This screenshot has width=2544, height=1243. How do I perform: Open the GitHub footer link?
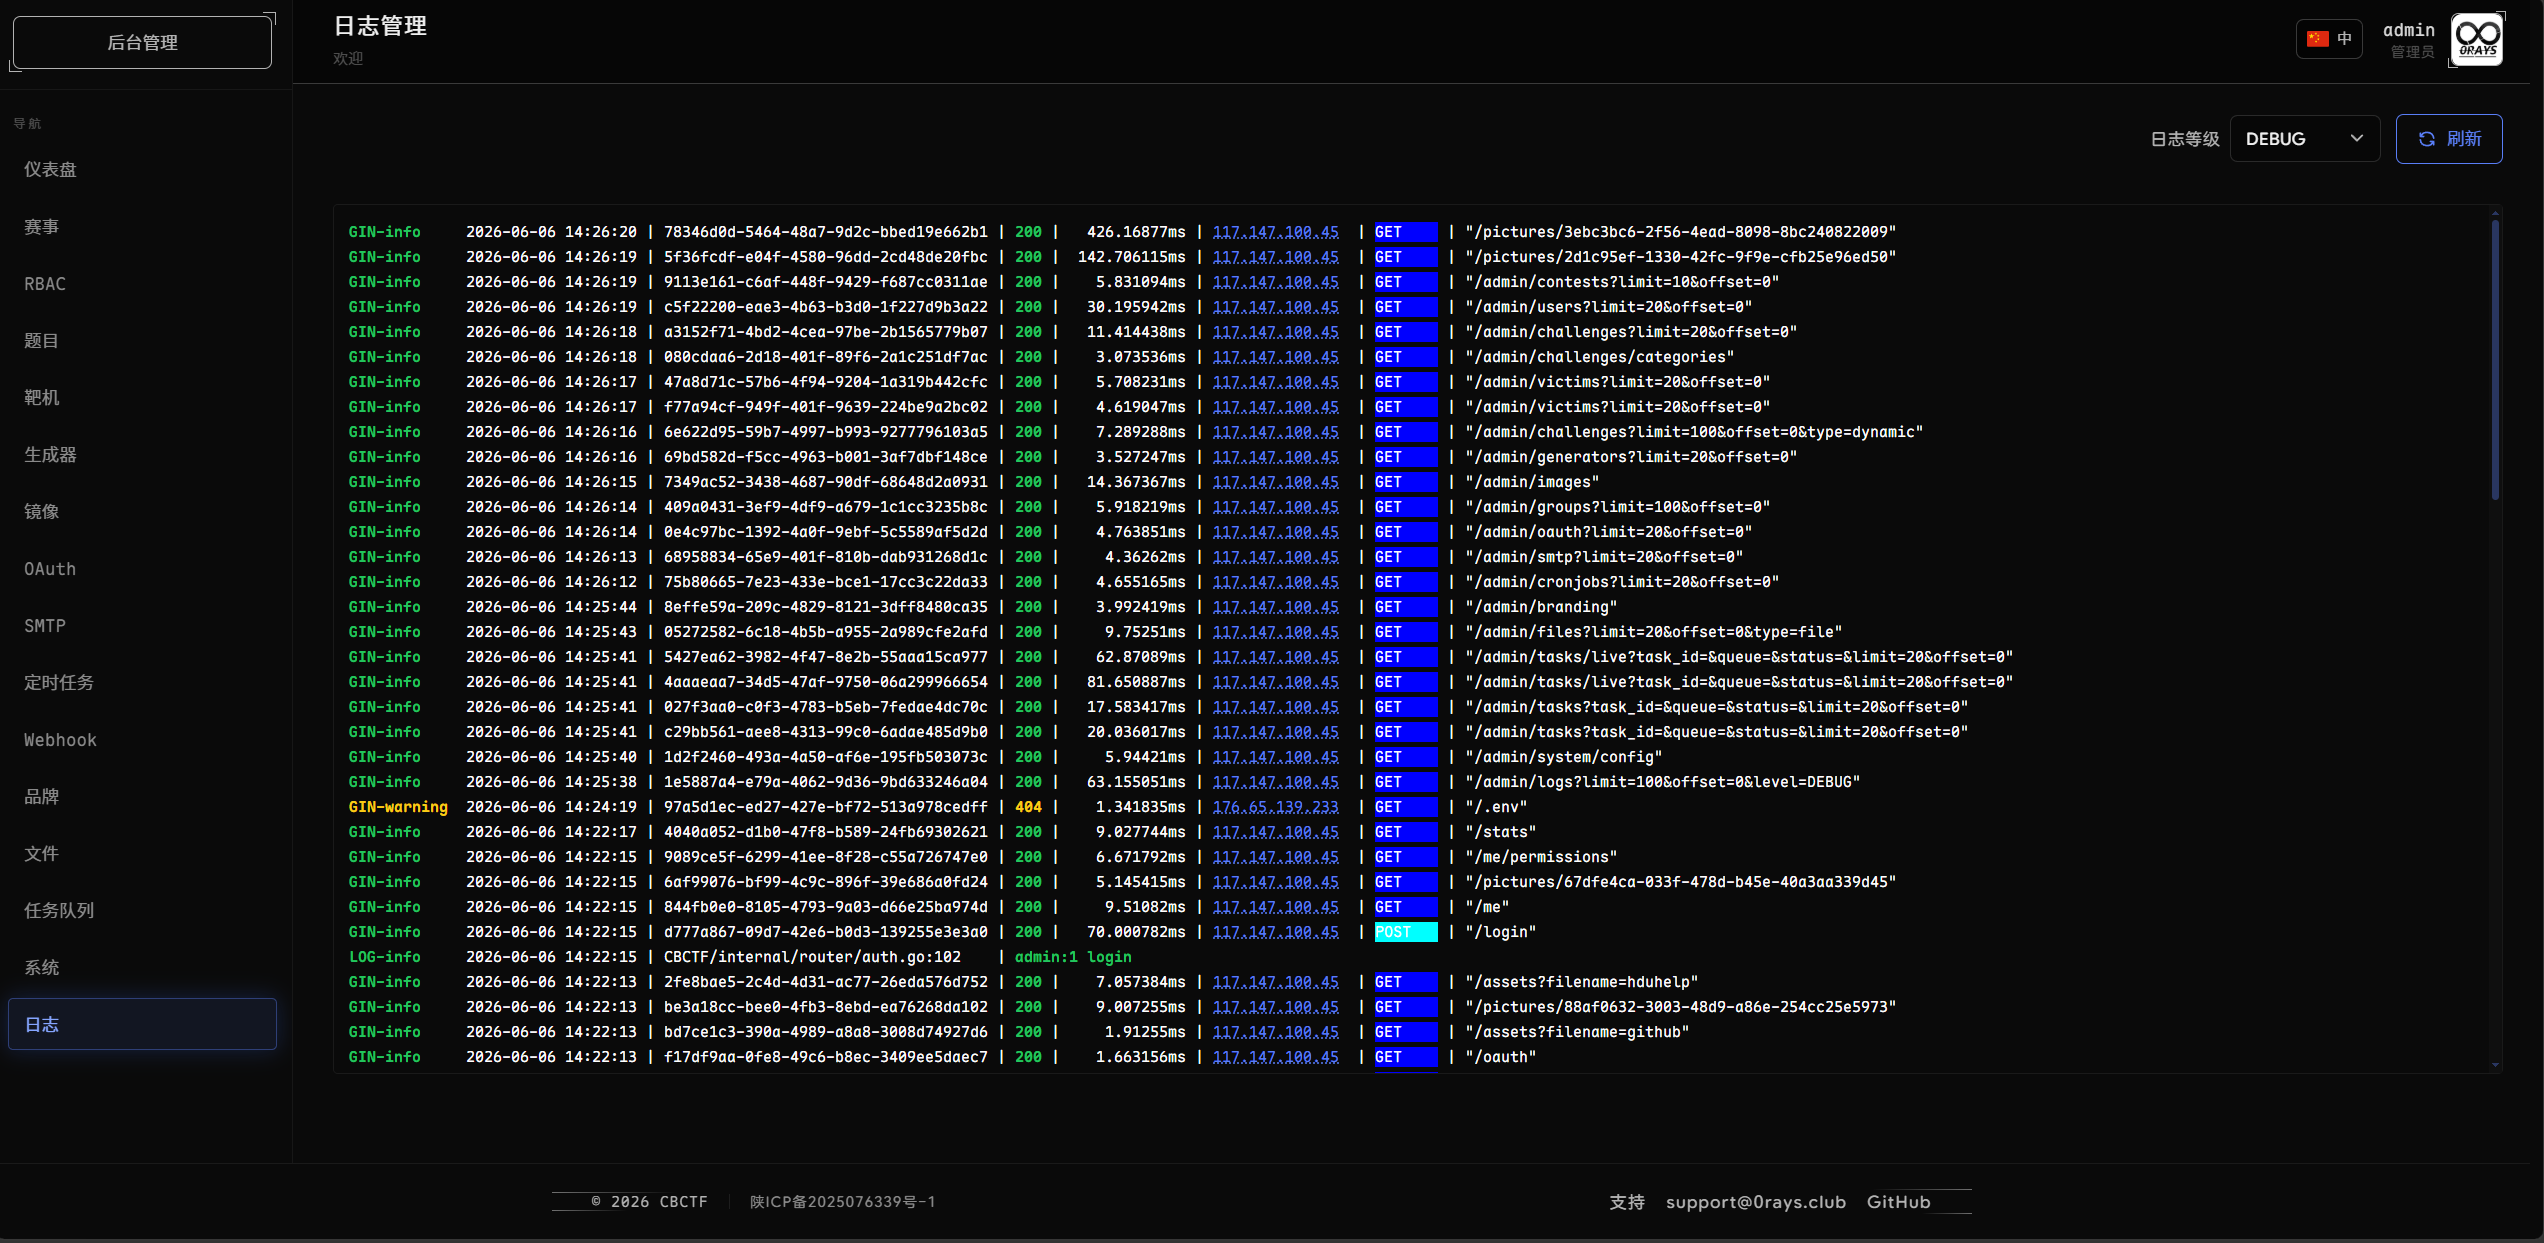coord(1898,1202)
